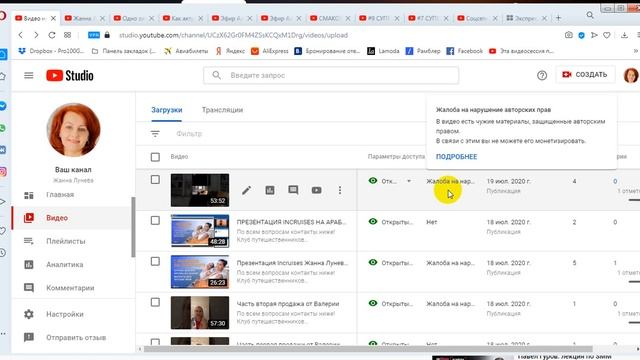Open Часть вторая продажа от Валерии title
The width and height of the screenshot is (640, 360).
[288, 304]
